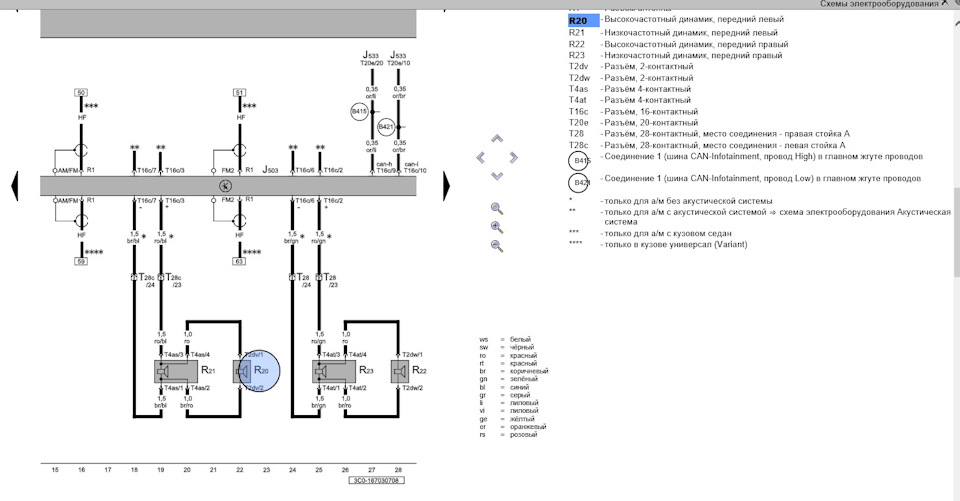Pan the diagram right with the right chevron
Viewport: 960px width, 501px height.
coord(514,157)
